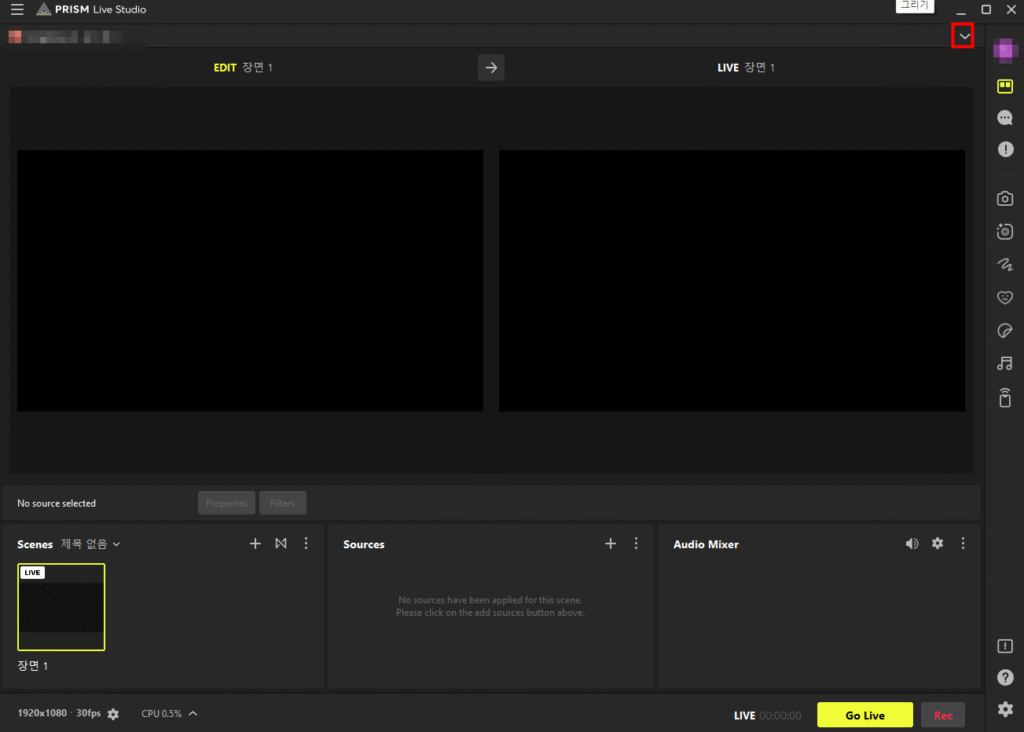
Task: Open the giphy sticker leaf icon
Action: (1005, 330)
